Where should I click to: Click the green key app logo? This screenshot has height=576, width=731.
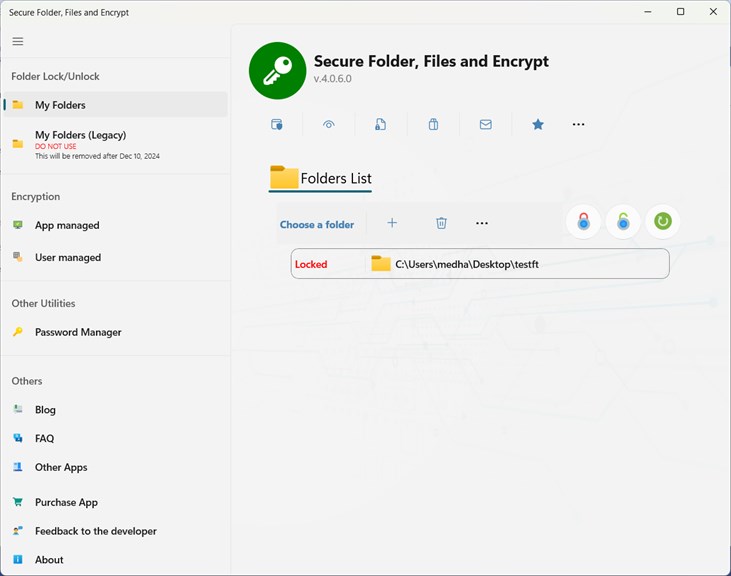pyautogui.click(x=277, y=71)
